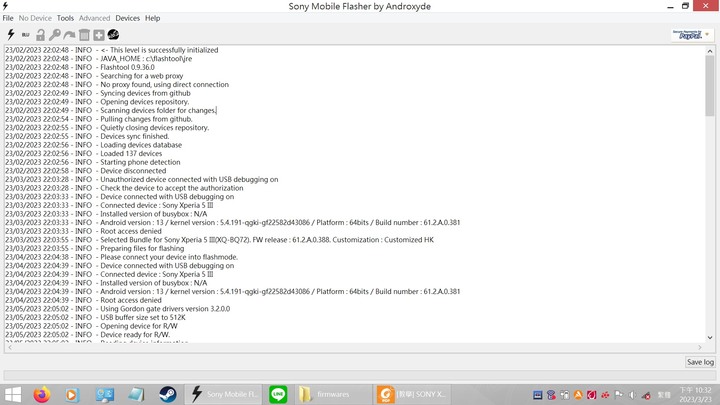
Task: Click log line 'Preparing files for flashing'
Action: [x=142, y=248]
